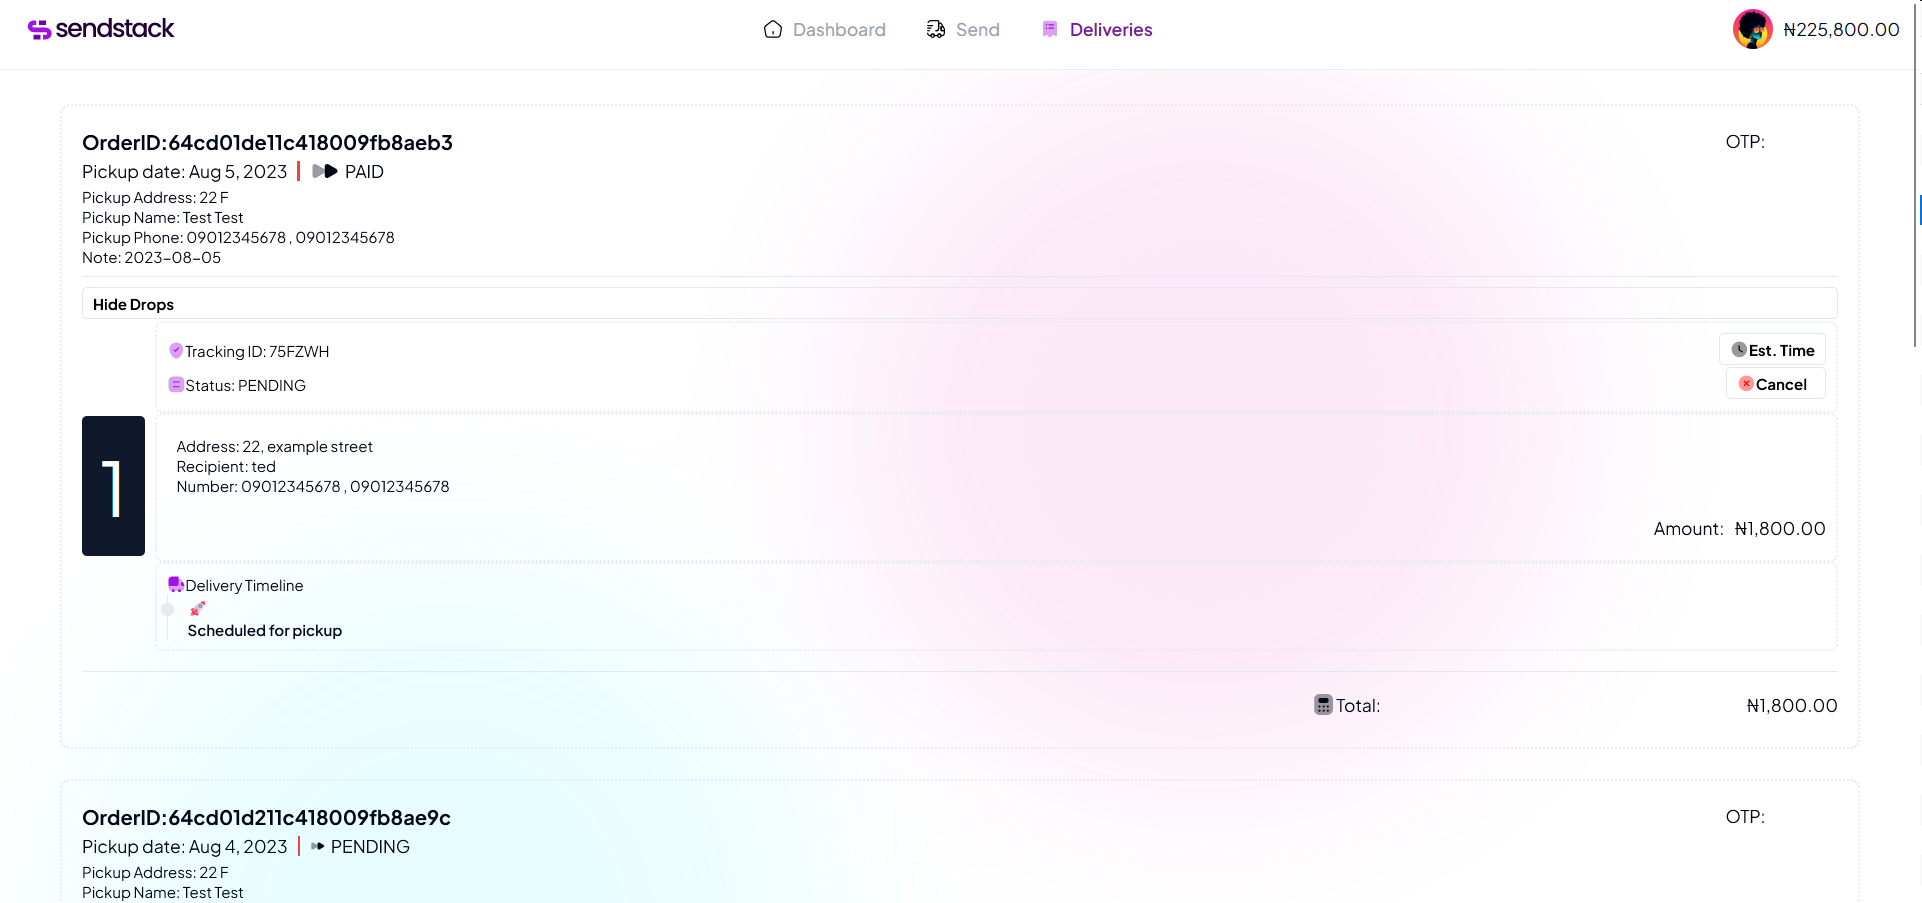The width and height of the screenshot is (1922, 903).
Task: Click Tracking ID: 75FZWH text
Action: 257,352
